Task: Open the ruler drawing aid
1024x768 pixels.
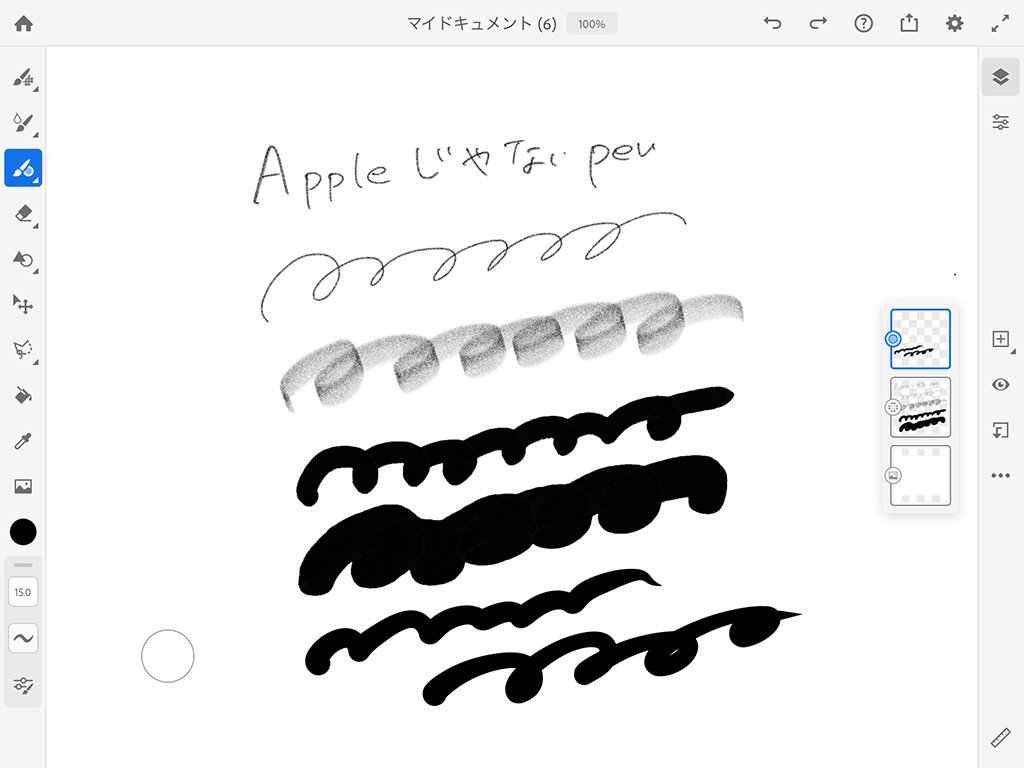Action: (1000, 738)
